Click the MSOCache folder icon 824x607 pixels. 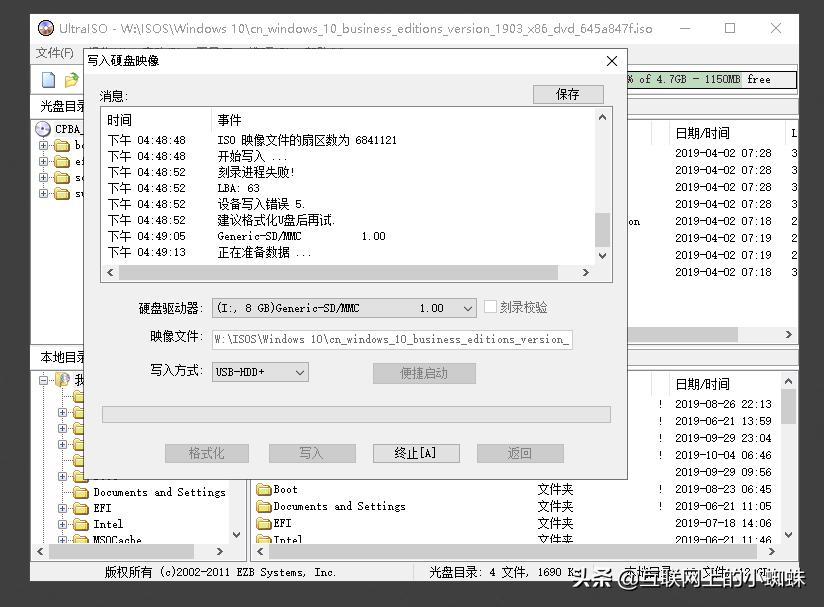tap(83, 540)
